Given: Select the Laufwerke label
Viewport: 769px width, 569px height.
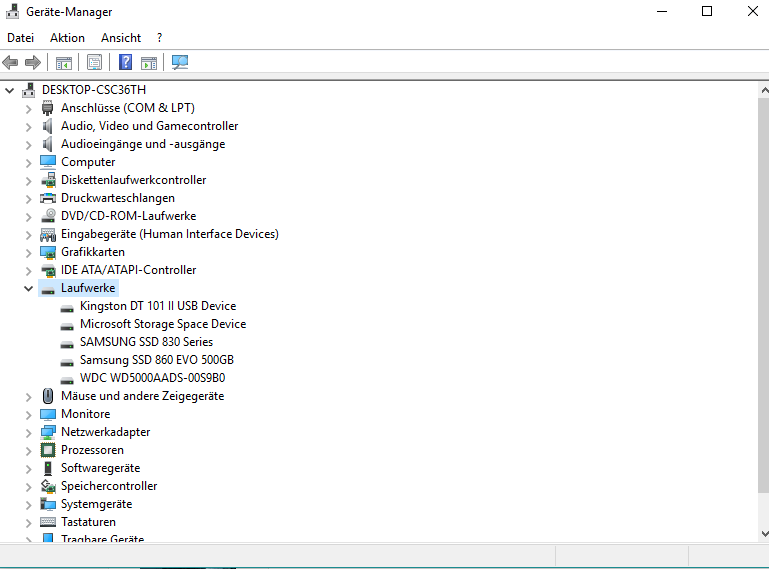Looking at the screenshot, I should [88, 288].
